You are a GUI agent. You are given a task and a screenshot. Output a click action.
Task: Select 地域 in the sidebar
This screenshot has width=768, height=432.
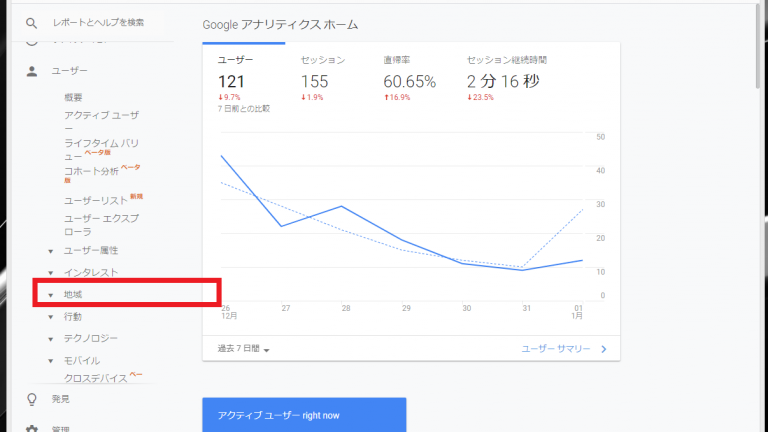click(x=73, y=294)
